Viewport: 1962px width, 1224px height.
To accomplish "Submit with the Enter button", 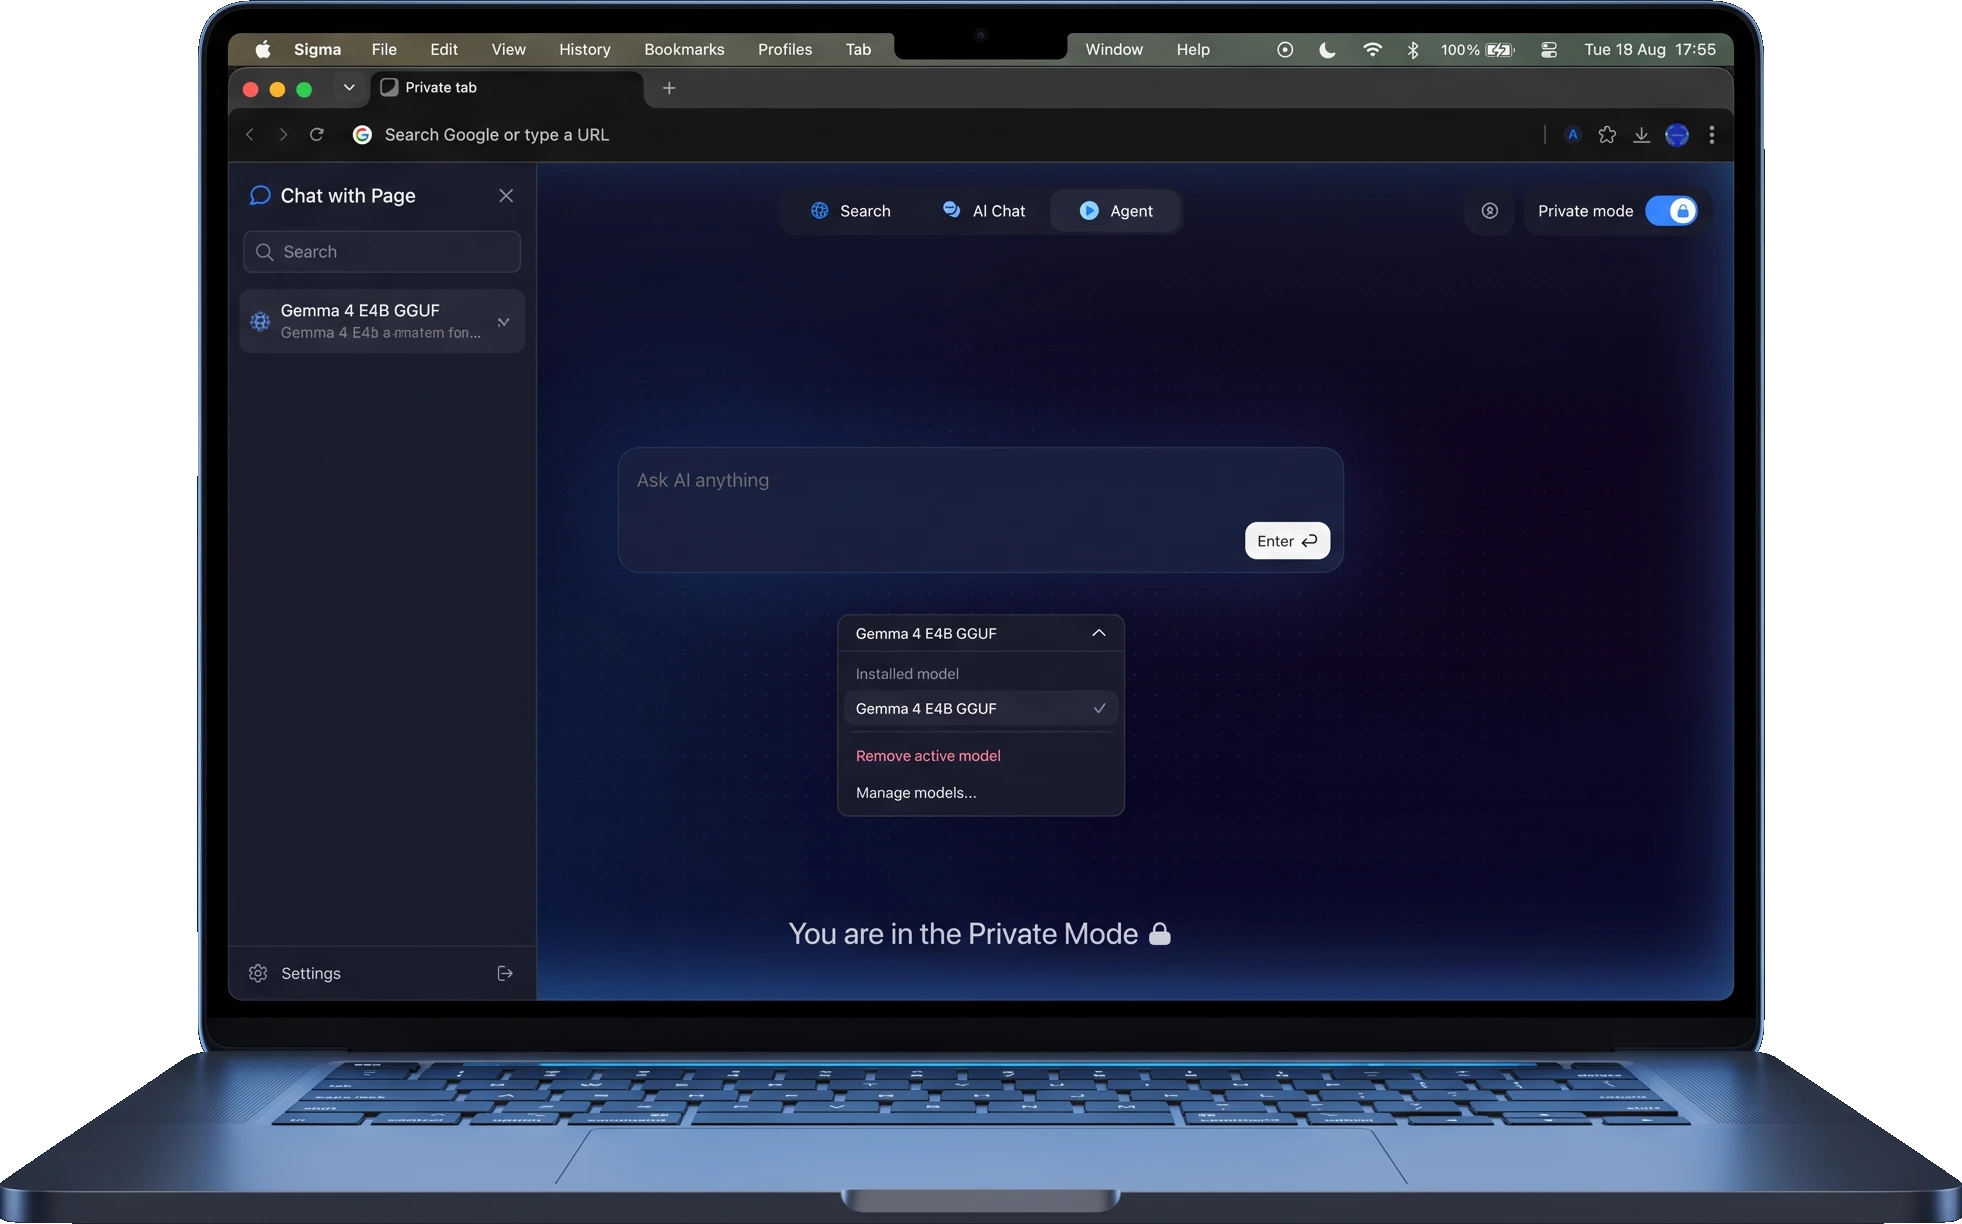I will point(1287,541).
